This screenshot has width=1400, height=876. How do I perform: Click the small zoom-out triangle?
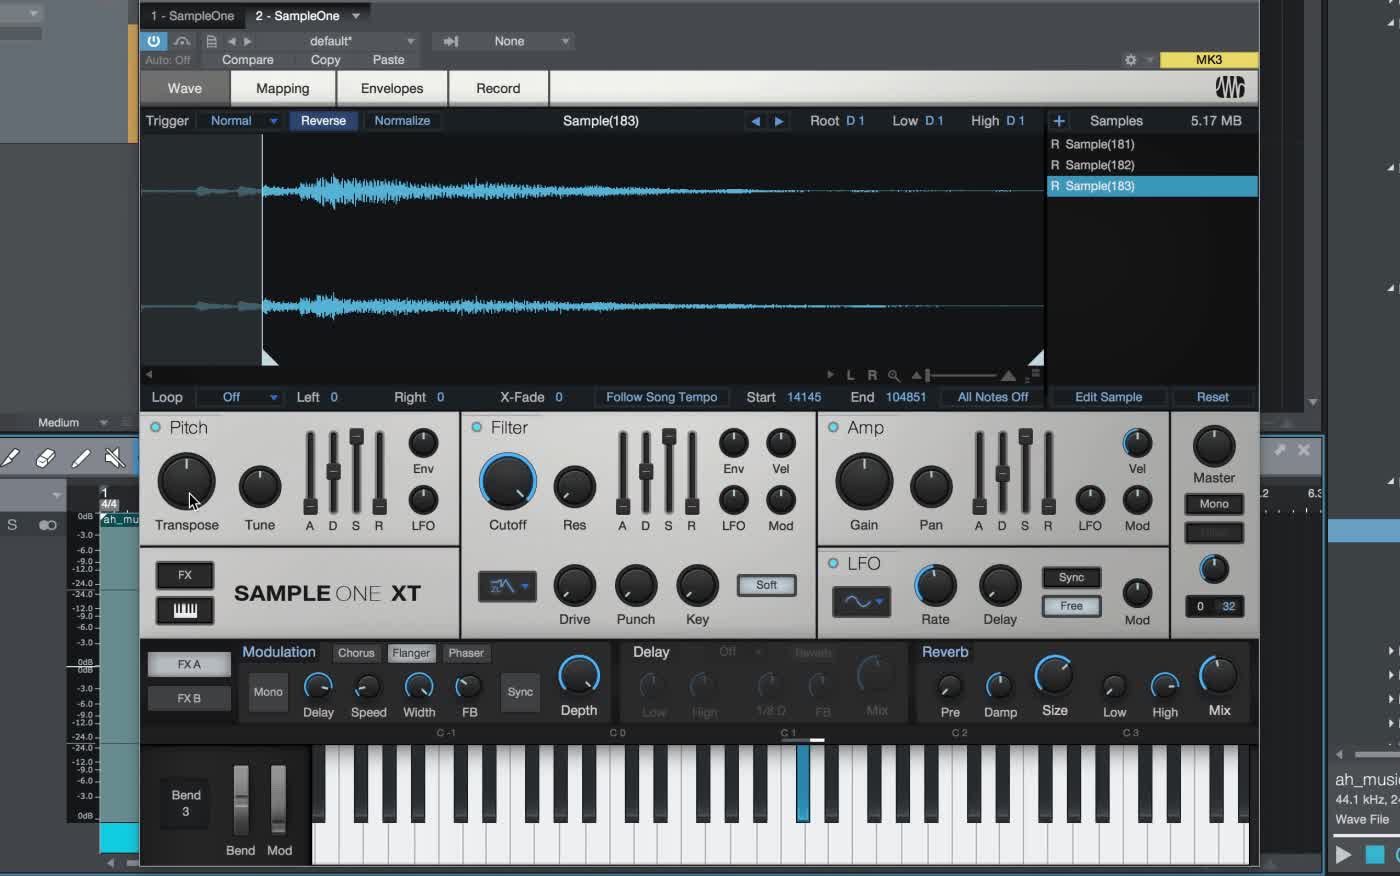coord(916,376)
